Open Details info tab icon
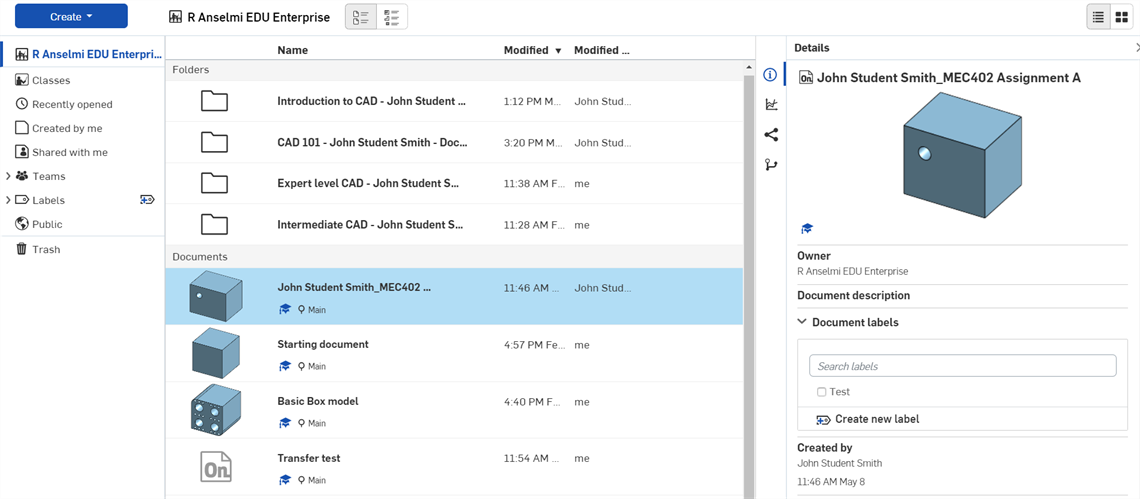The image size is (1140, 499). [x=771, y=75]
